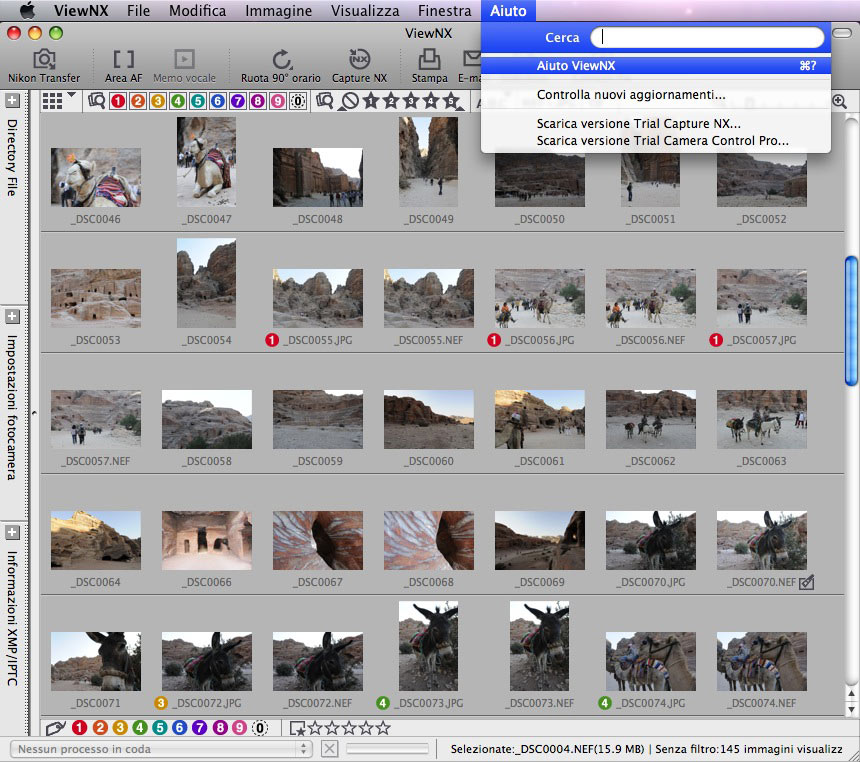Open the image in Capture NX
Viewport: 860px width, 762px height.
coord(359,66)
